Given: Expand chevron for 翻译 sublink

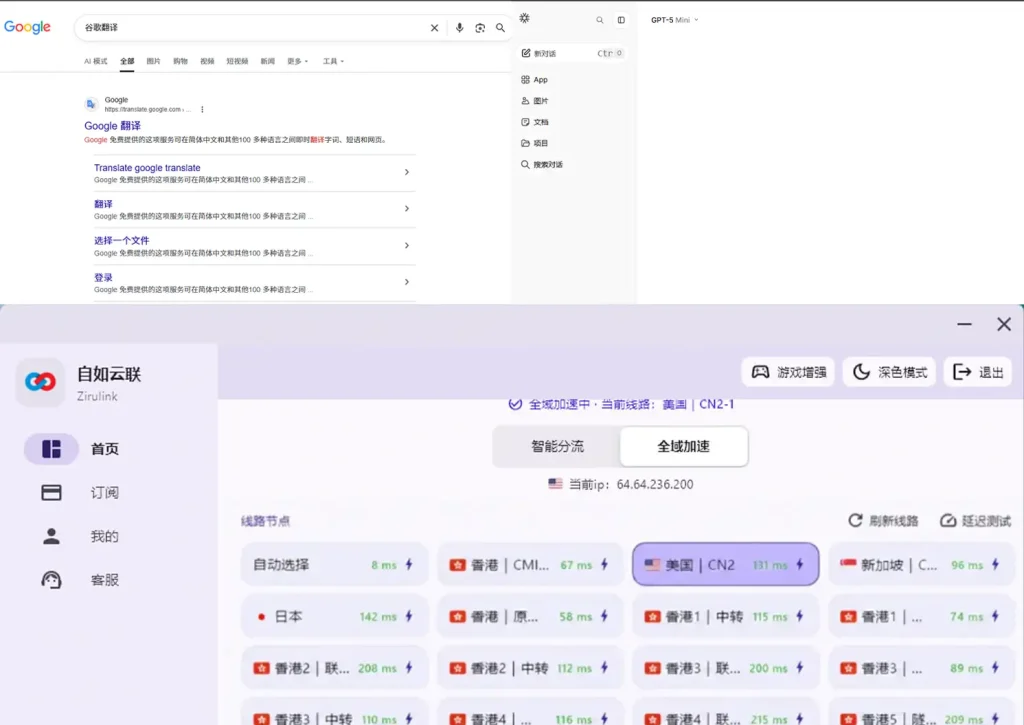Looking at the screenshot, I should 407,208.
